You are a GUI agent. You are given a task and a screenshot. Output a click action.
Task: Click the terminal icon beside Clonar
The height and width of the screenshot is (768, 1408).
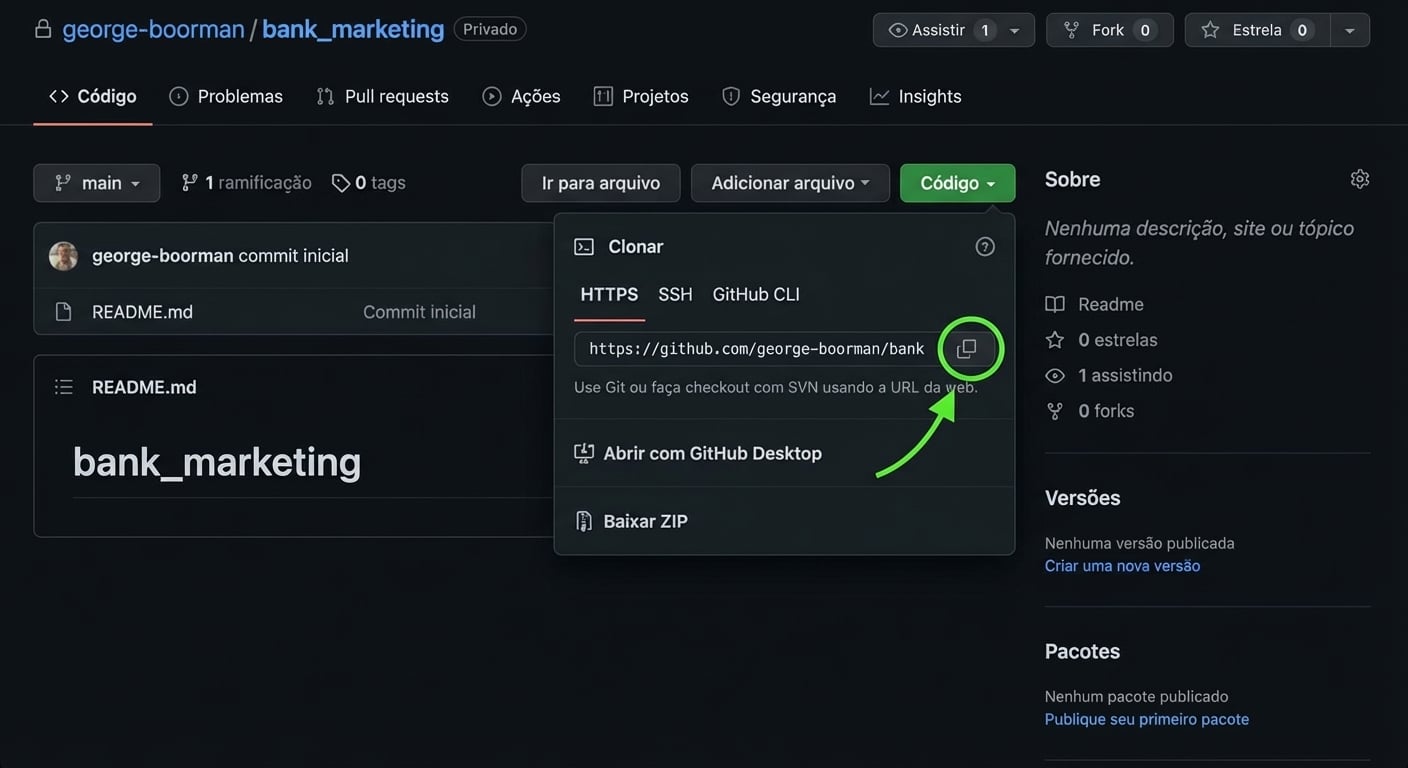[584, 247]
